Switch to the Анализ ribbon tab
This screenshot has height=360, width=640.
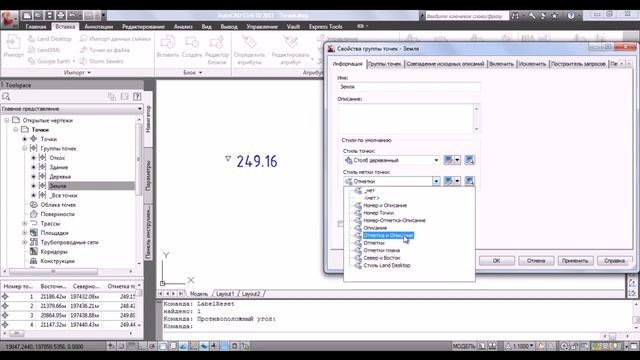183,27
